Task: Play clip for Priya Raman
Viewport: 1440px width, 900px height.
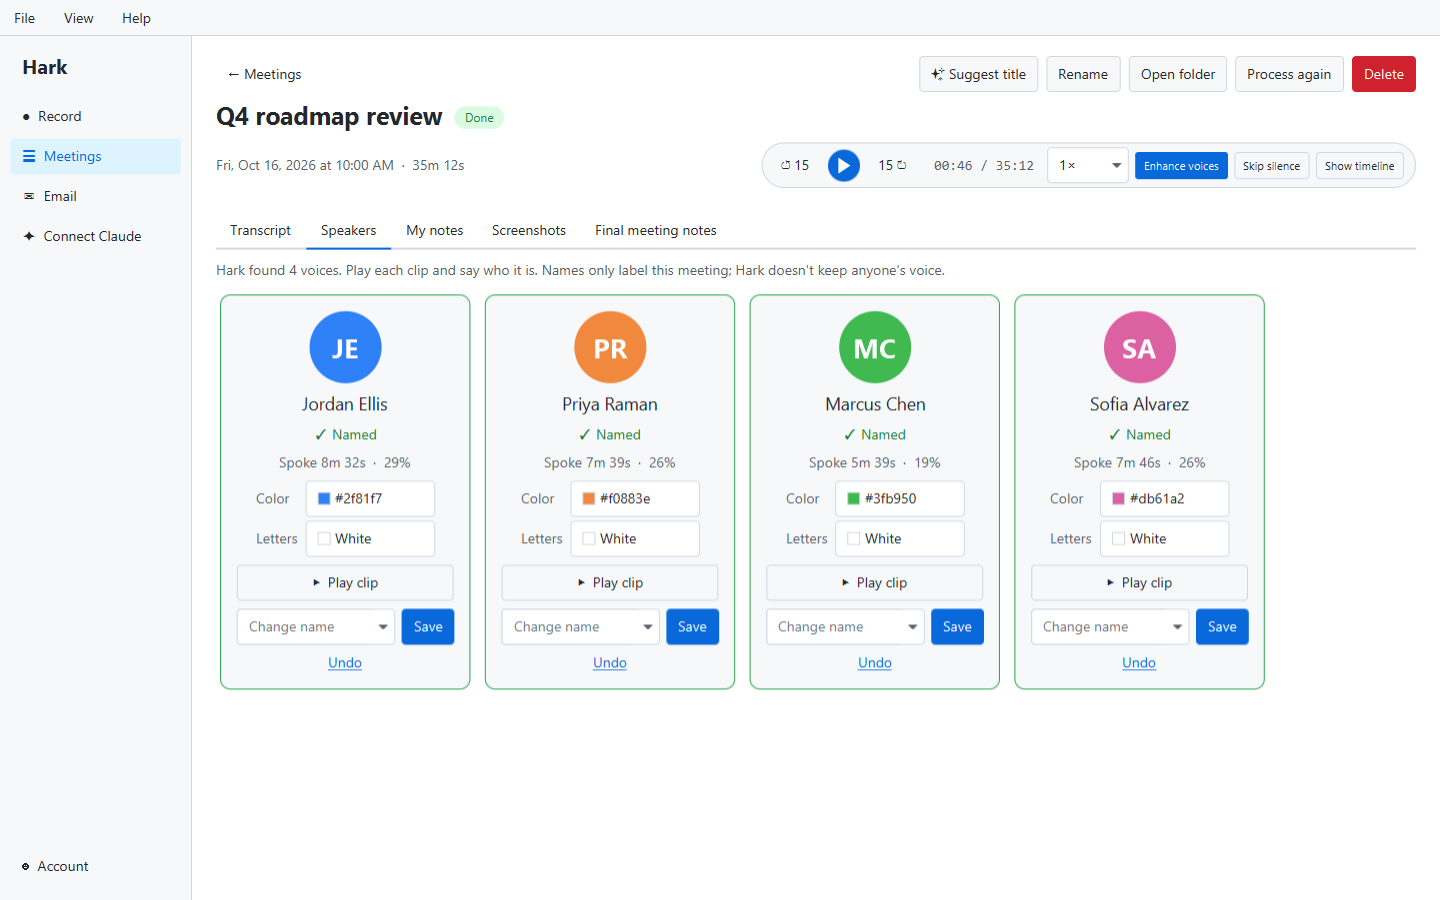Action: [610, 583]
